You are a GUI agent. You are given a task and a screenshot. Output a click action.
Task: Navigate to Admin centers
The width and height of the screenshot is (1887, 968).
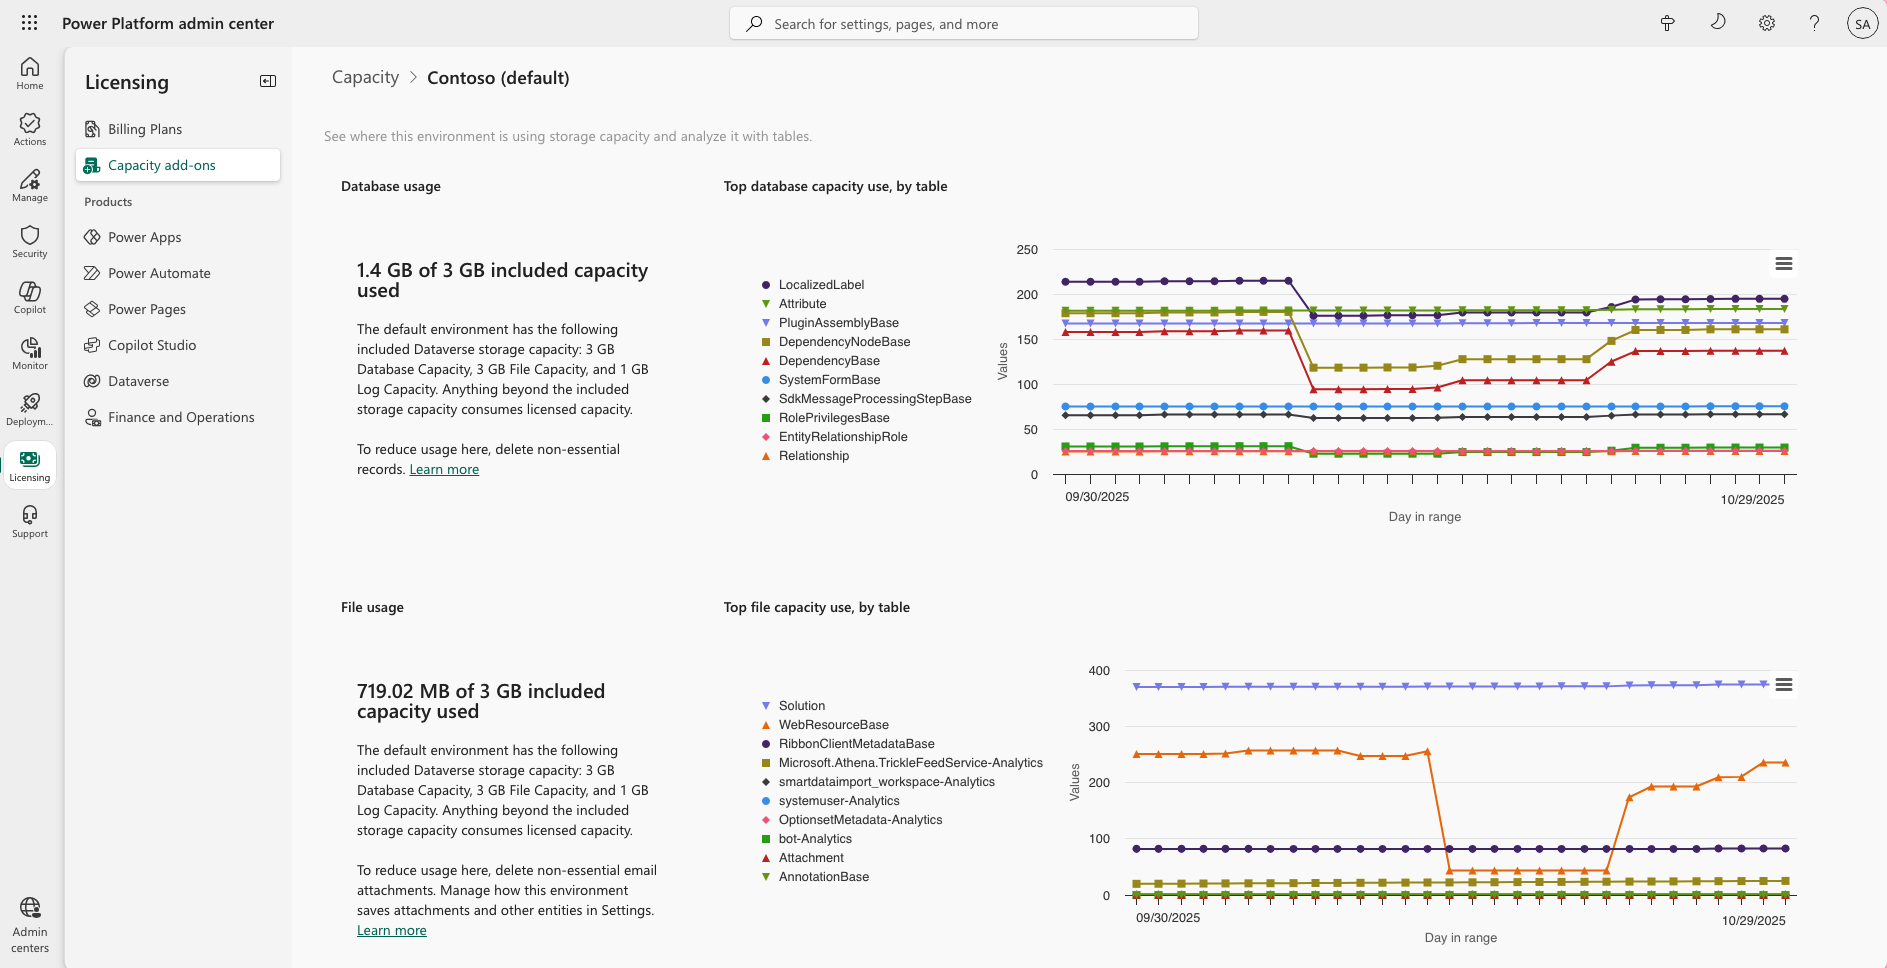click(29, 920)
